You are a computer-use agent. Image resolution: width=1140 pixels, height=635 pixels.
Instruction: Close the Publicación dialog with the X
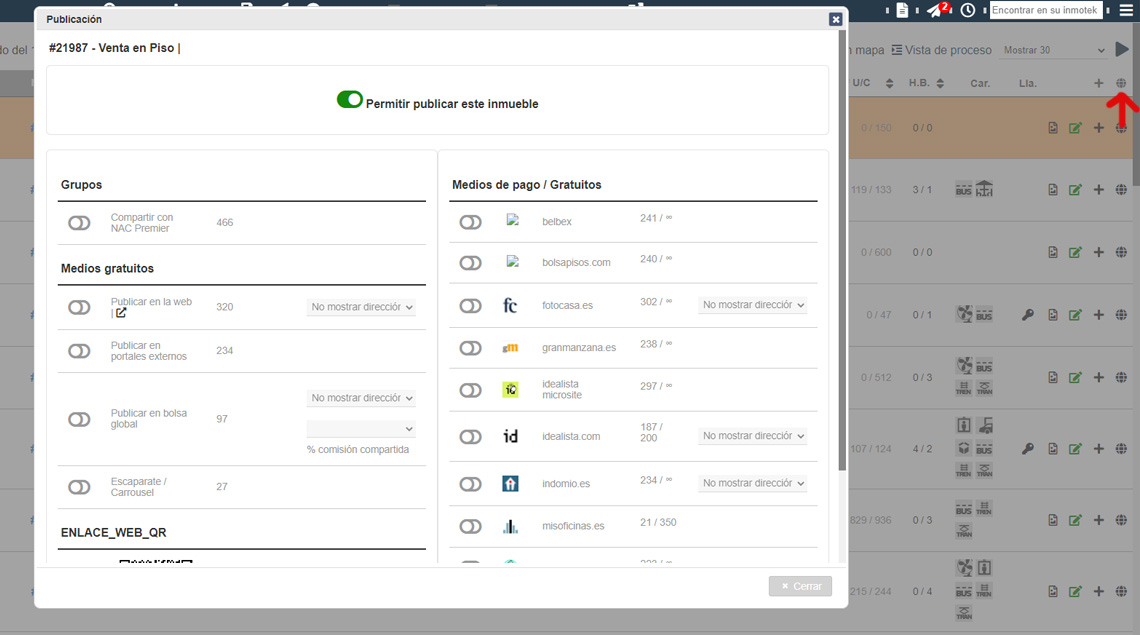[x=835, y=20]
